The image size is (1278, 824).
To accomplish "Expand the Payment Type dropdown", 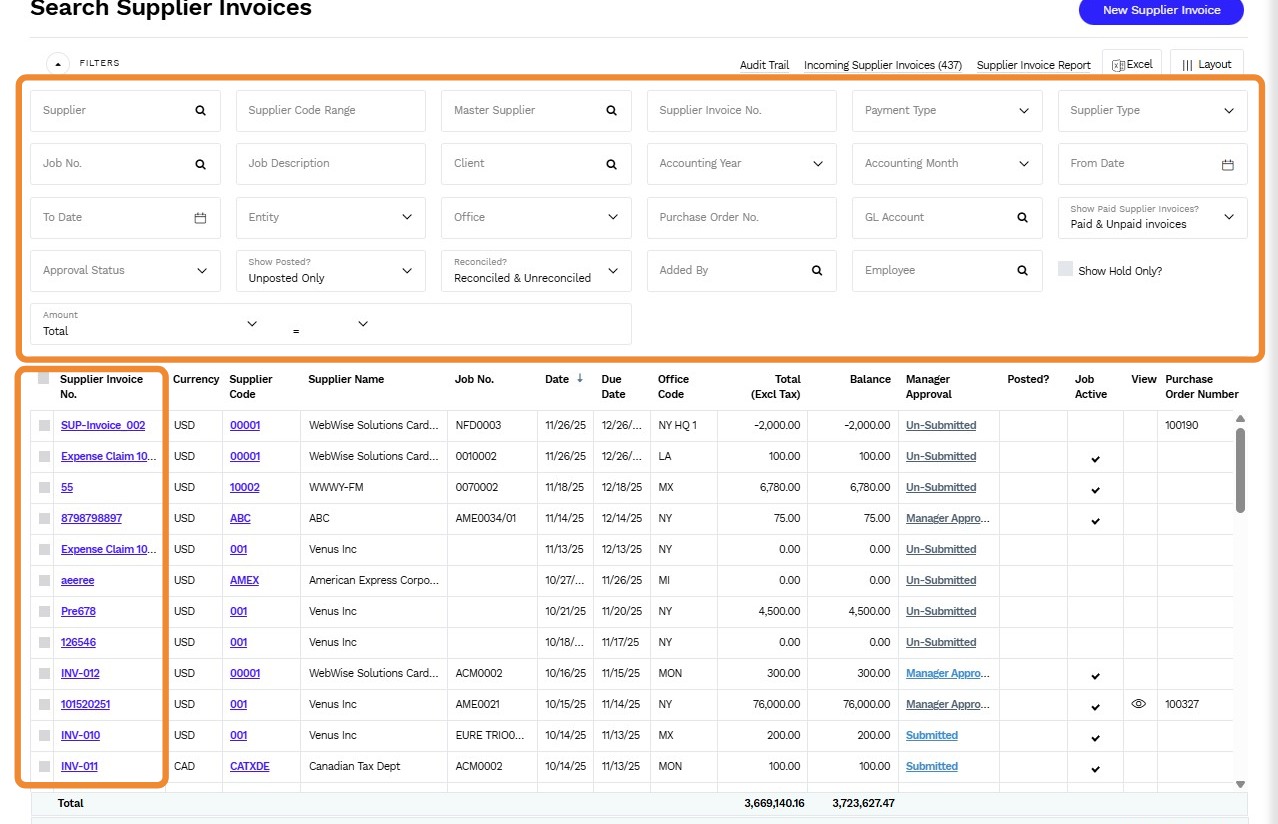I will tap(1023, 111).
